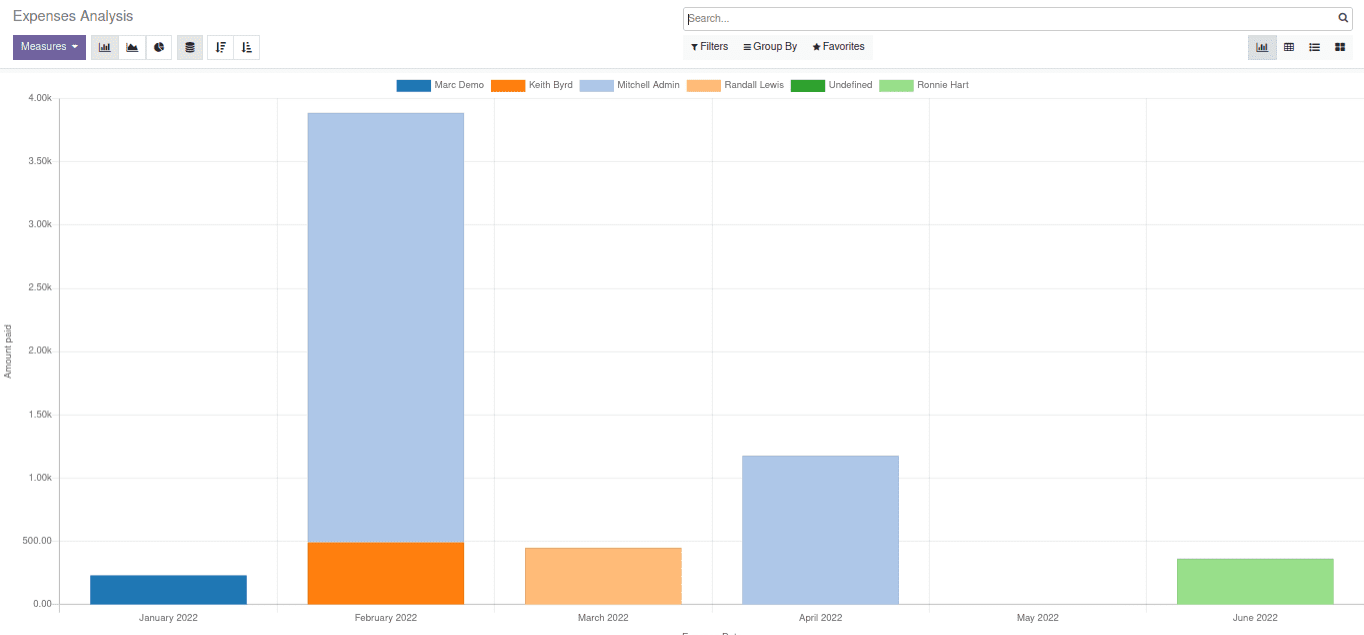Switch to the line chart mode
Screen dimensions: 1364x635
tap(132, 47)
